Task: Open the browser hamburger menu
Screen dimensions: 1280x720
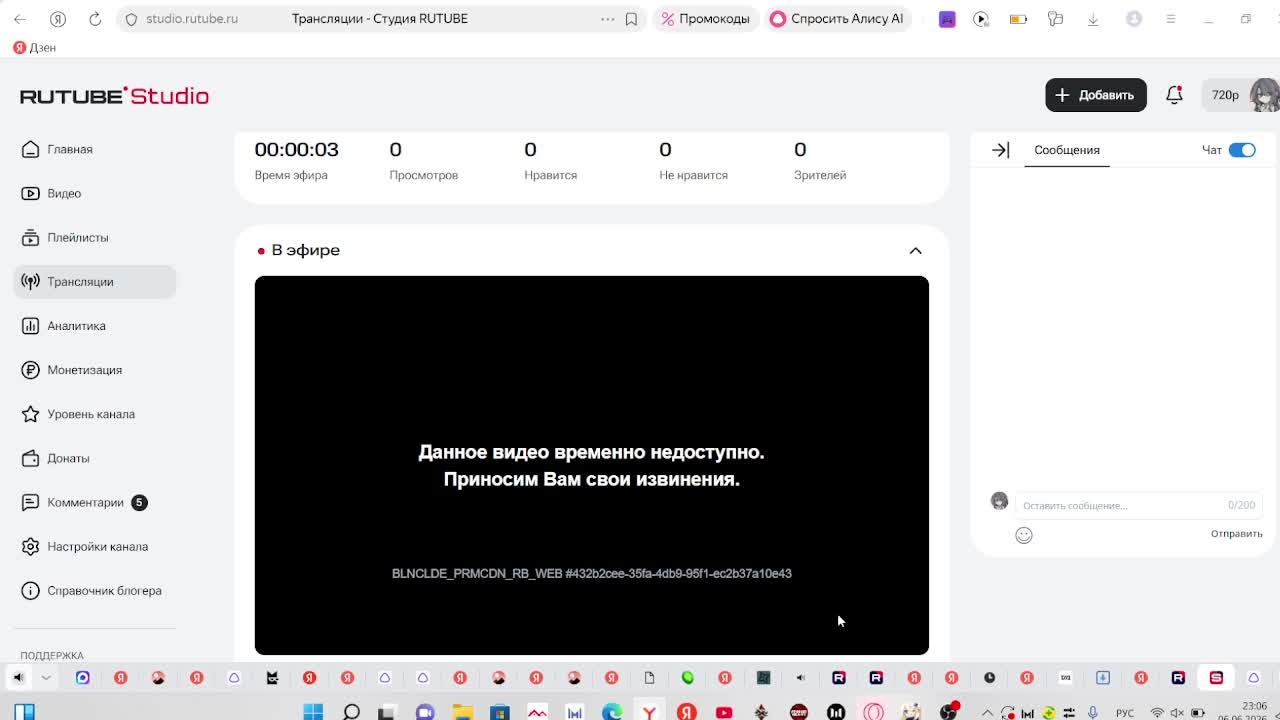Action: [1171, 19]
